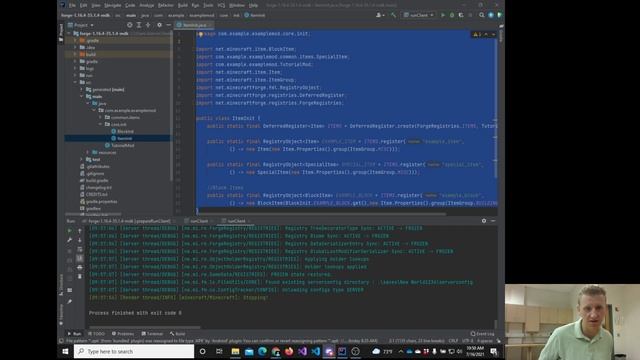Click the Windows taskbar search box
The image size is (640, 360).
click(134, 351)
